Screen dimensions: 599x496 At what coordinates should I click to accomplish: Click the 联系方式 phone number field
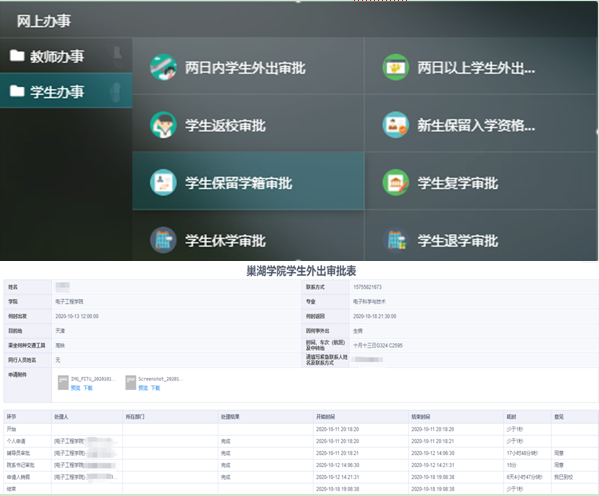pyautogui.click(x=474, y=287)
